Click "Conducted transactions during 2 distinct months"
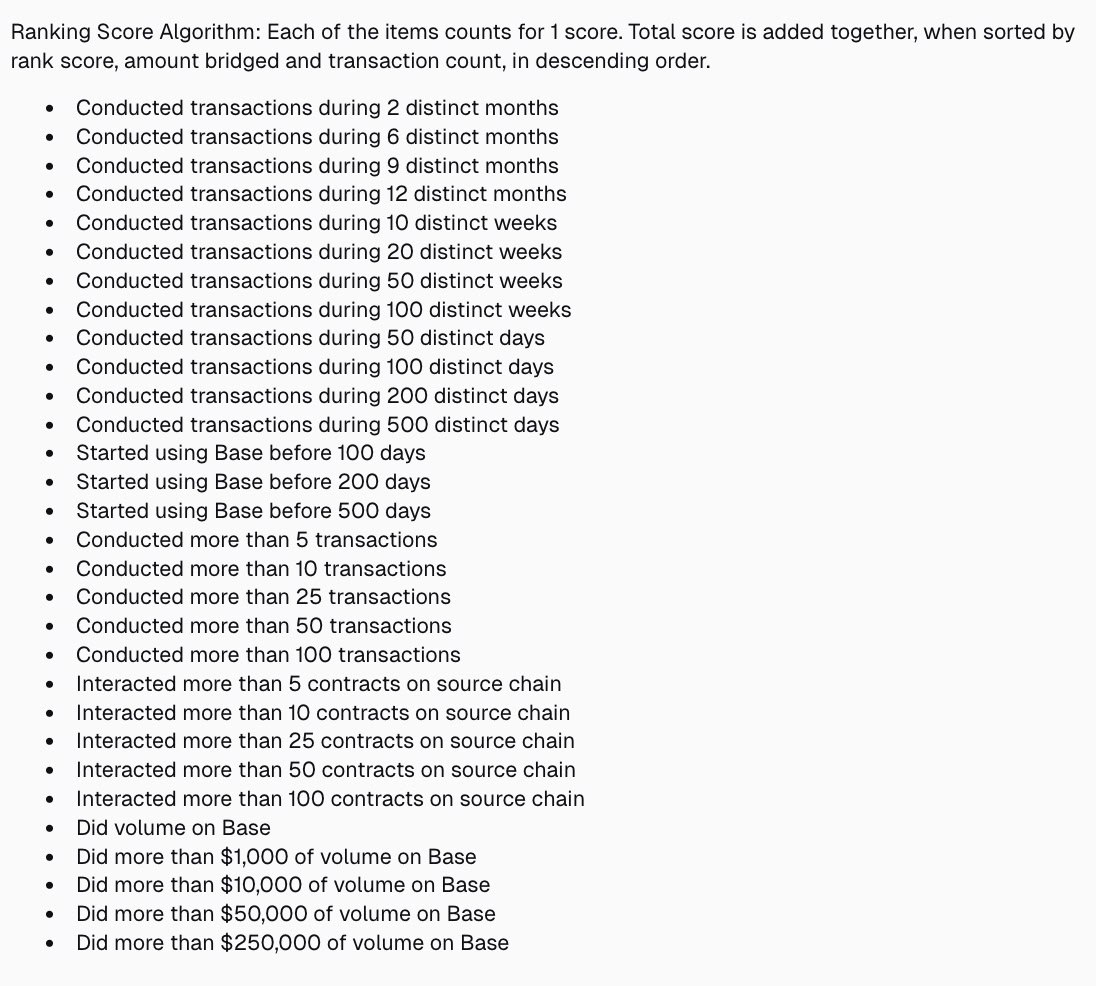This screenshot has width=1096, height=986. click(317, 108)
